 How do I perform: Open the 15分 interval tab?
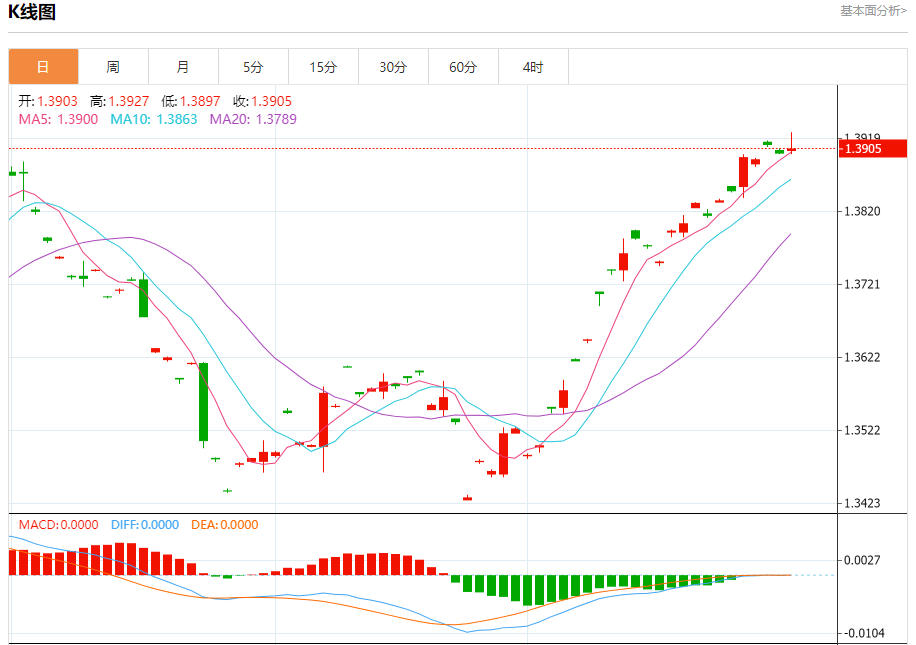pyautogui.click(x=323, y=67)
